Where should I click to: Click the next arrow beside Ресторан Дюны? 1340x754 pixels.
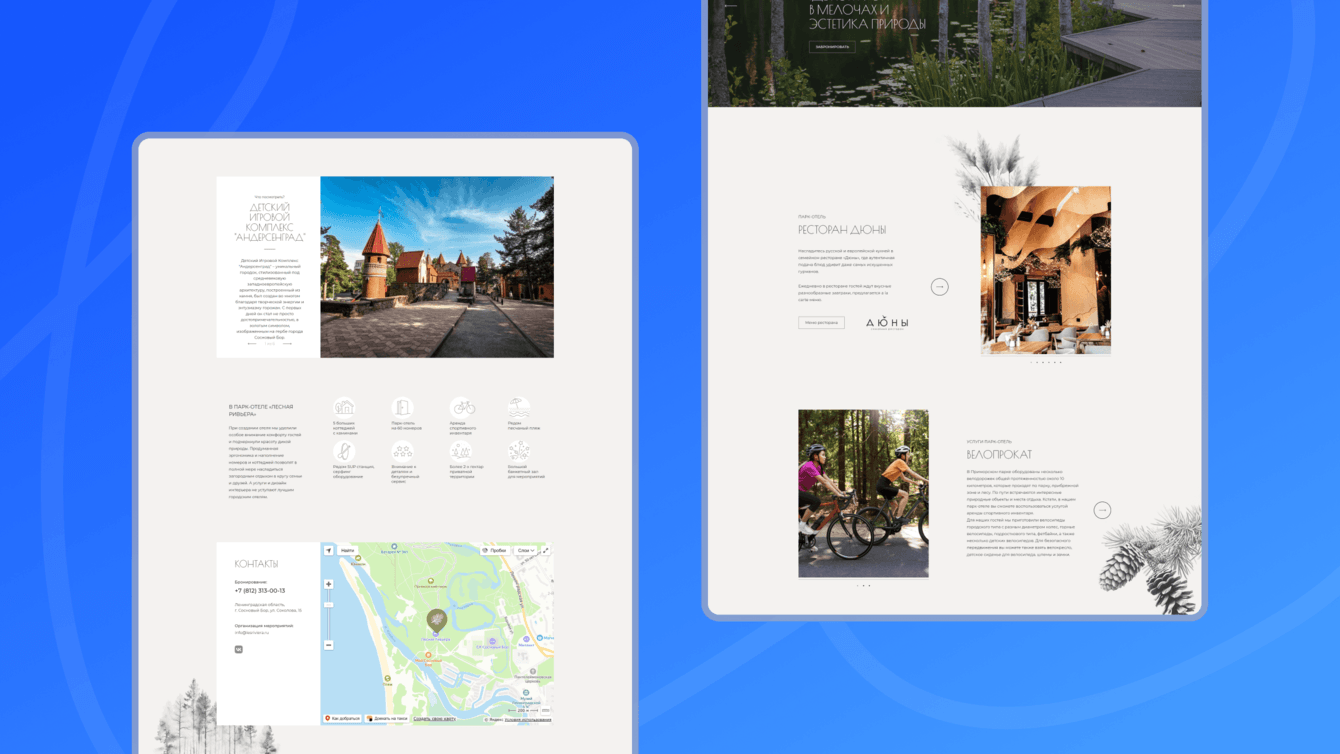(939, 287)
